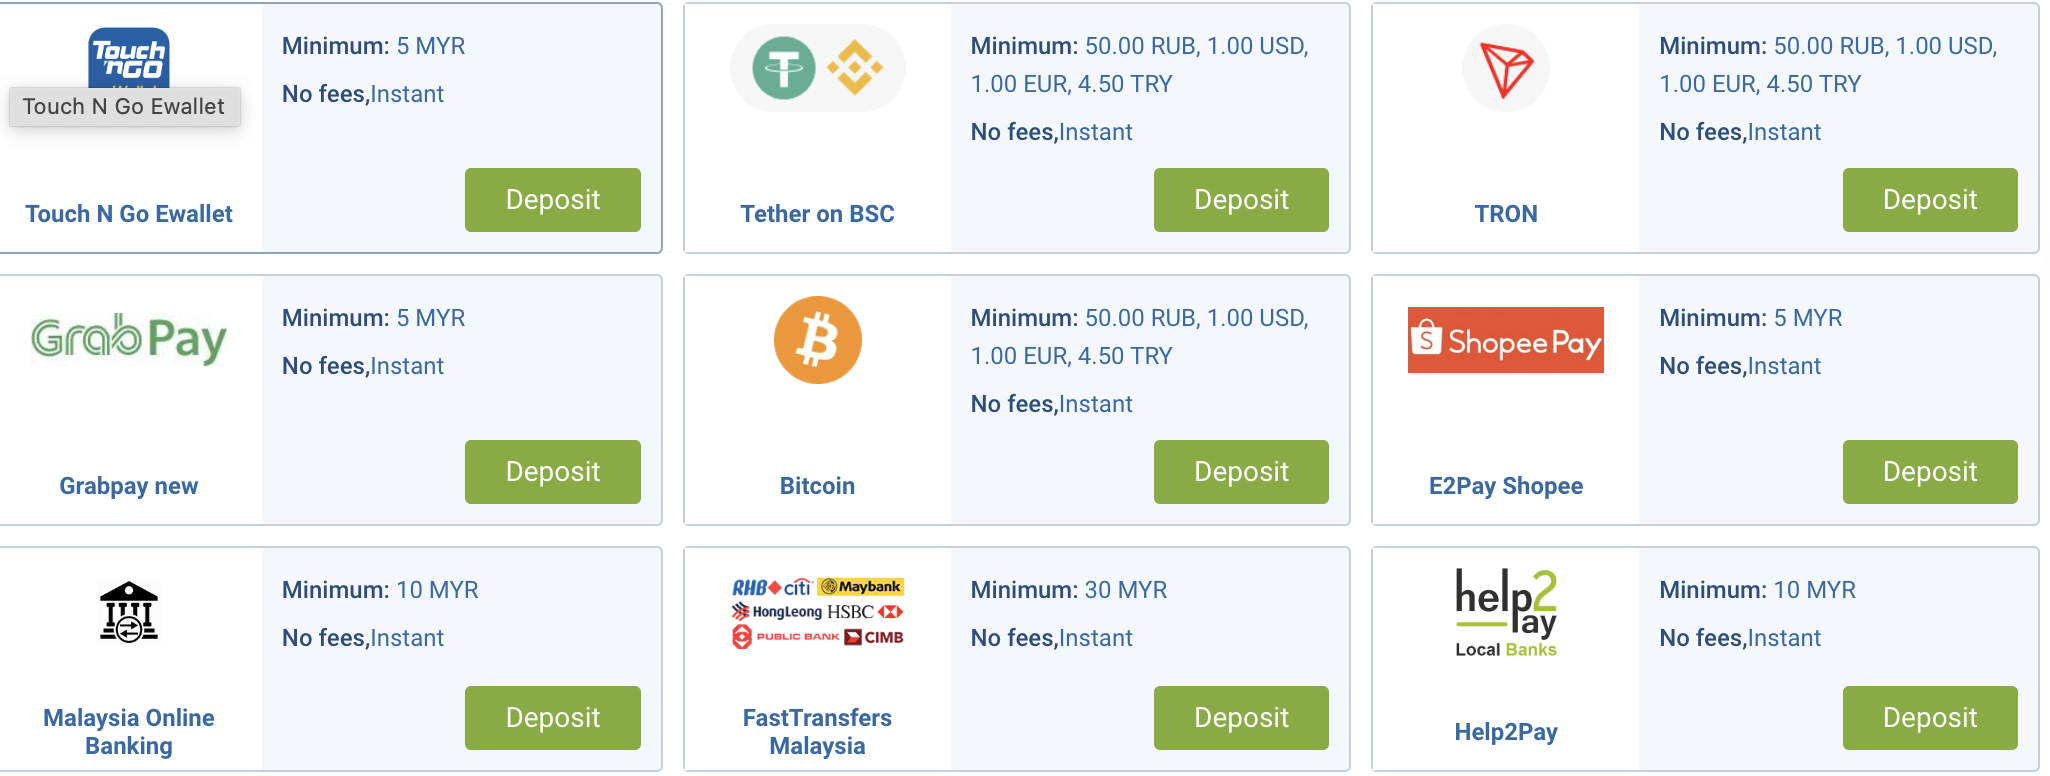Click the Touch 'n Go logo icon

[129, 56]
